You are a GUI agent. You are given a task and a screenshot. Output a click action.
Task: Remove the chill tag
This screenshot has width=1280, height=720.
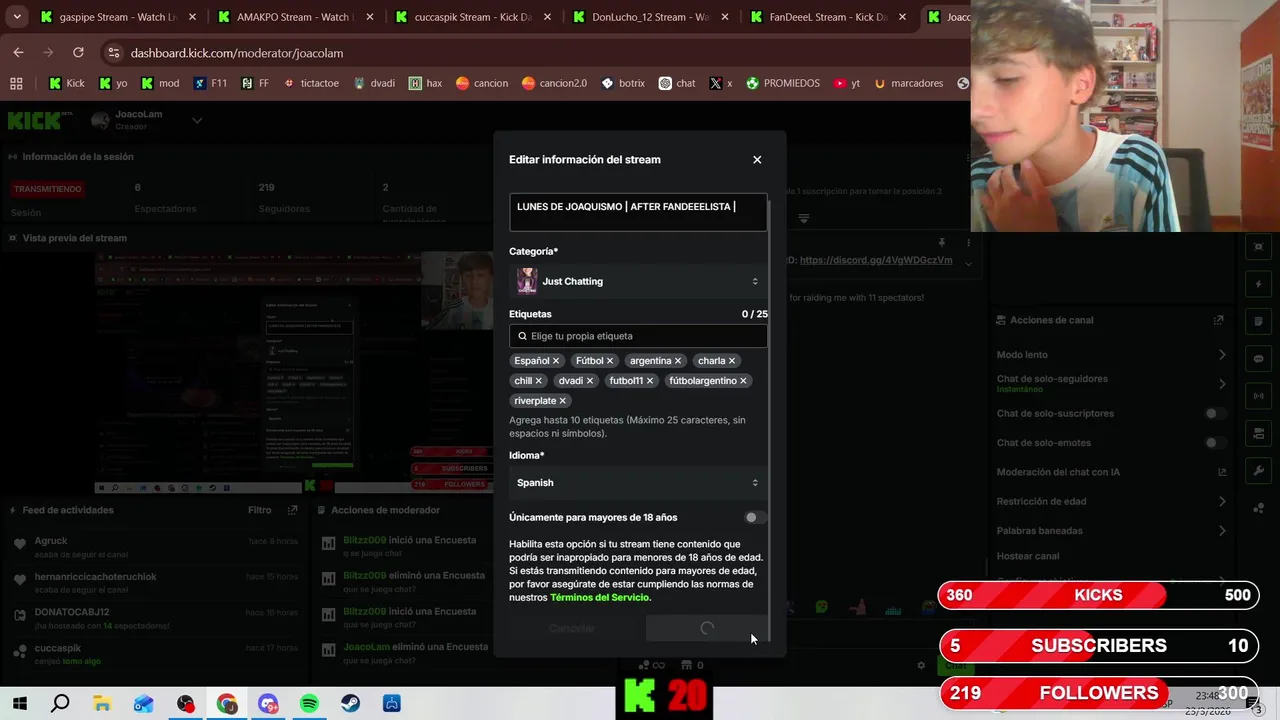pos(539,381)
